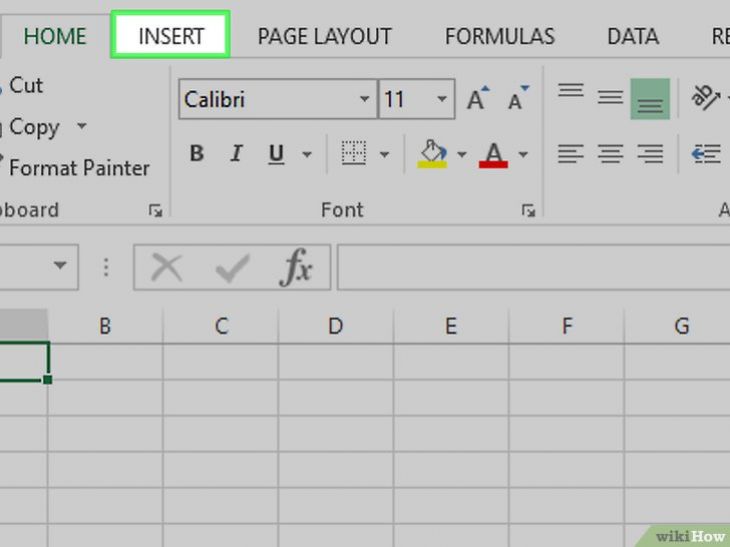
Task: Click the first-row cell under column C
Action: tap(221, 362)
